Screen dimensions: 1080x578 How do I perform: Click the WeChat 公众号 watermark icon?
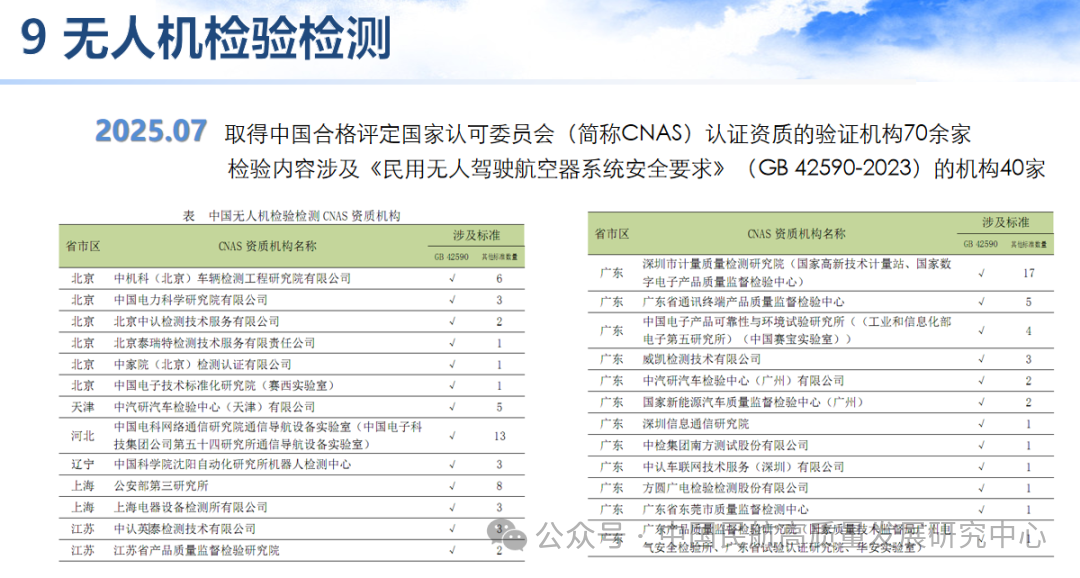[518, 537]
